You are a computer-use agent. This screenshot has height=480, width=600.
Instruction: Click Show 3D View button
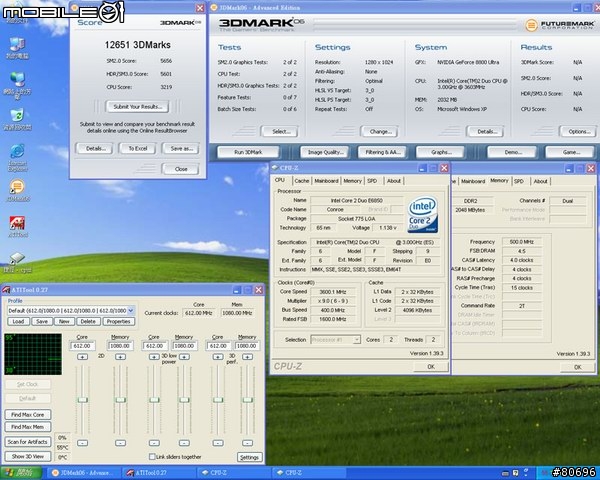tap(28, 456)
